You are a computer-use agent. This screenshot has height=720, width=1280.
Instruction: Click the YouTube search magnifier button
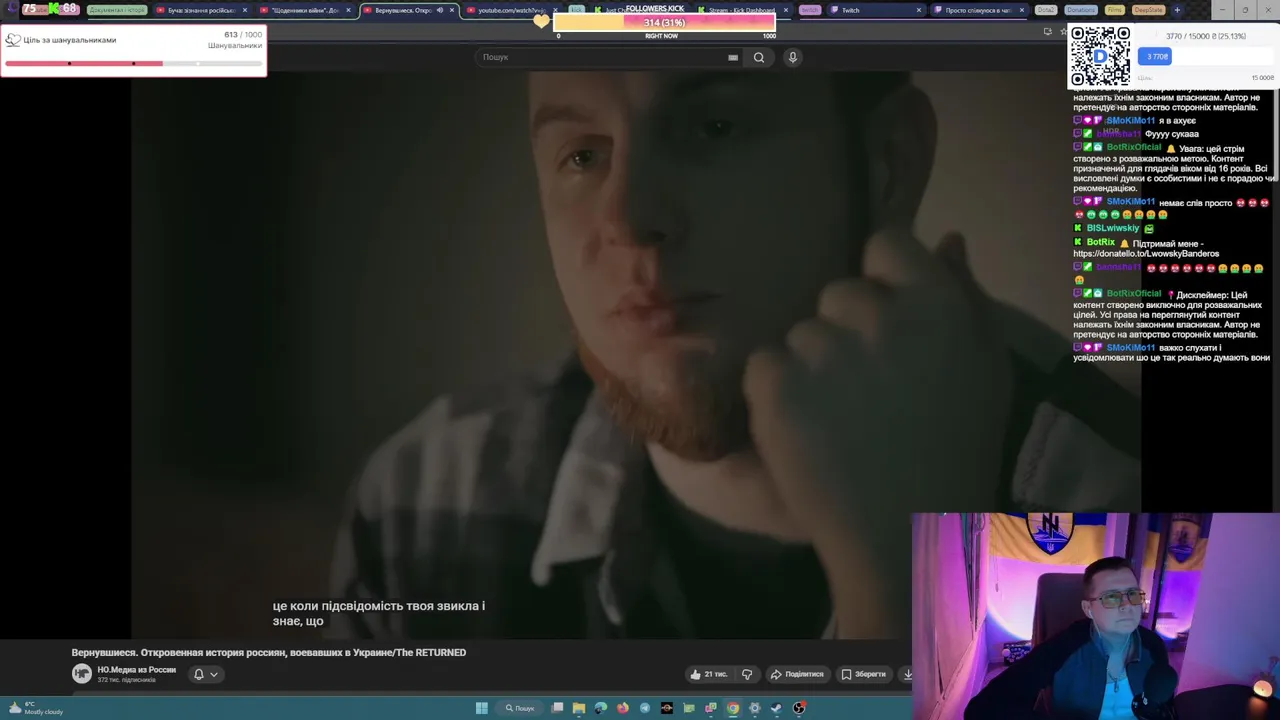tap(759, 57)
